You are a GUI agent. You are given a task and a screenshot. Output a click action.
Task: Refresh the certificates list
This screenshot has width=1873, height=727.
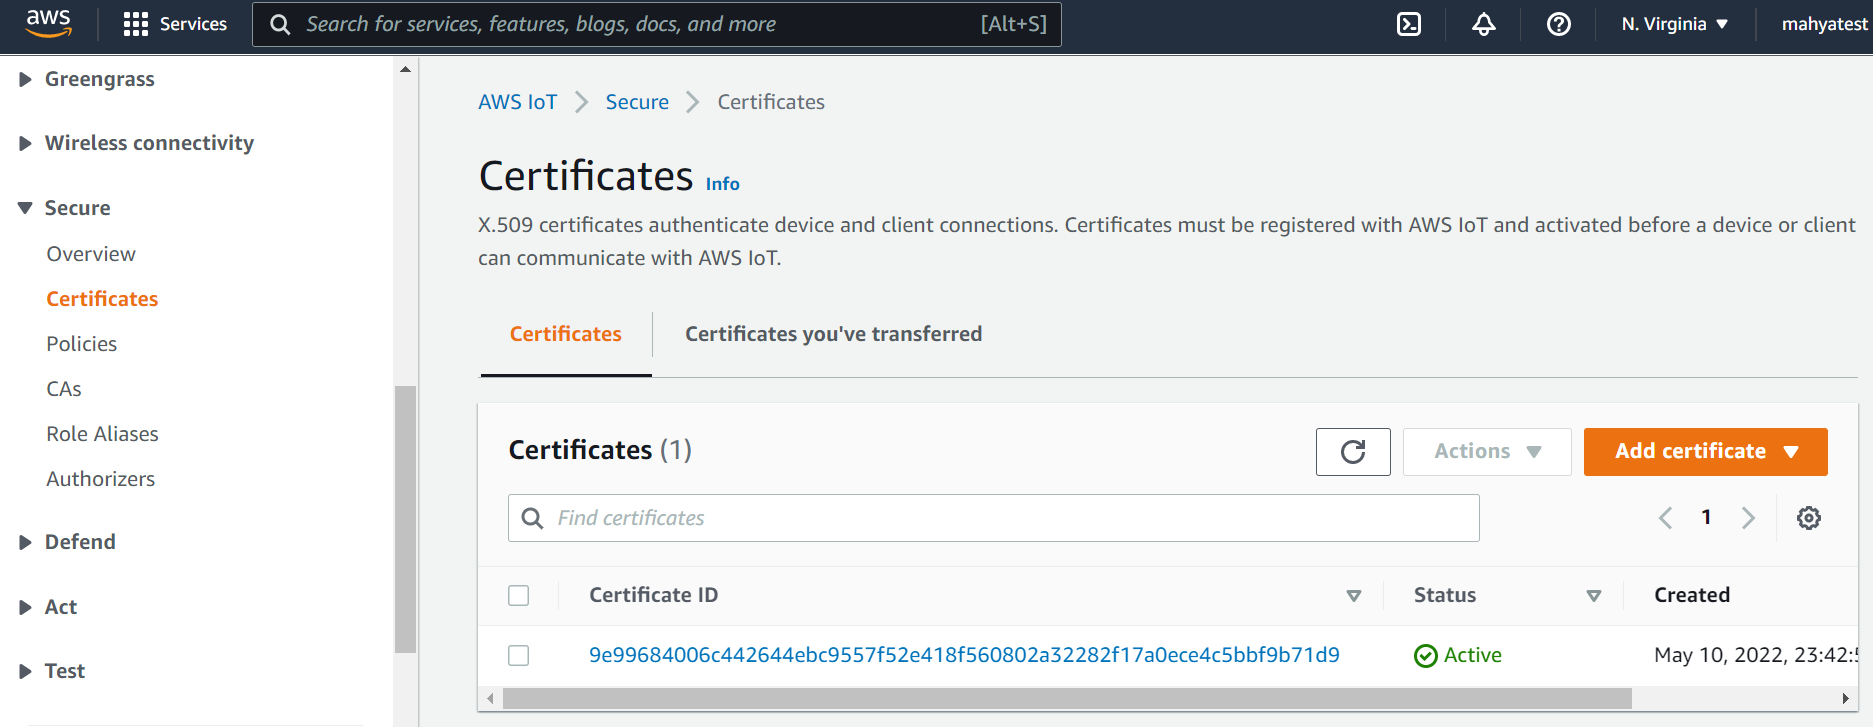click(1353, 452)
